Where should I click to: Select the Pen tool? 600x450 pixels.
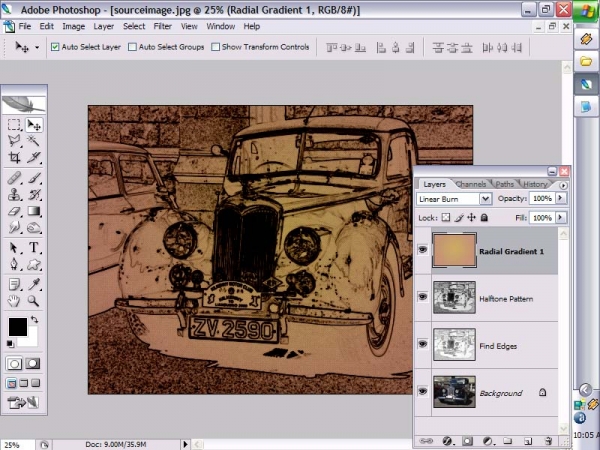tap(14, 264)
